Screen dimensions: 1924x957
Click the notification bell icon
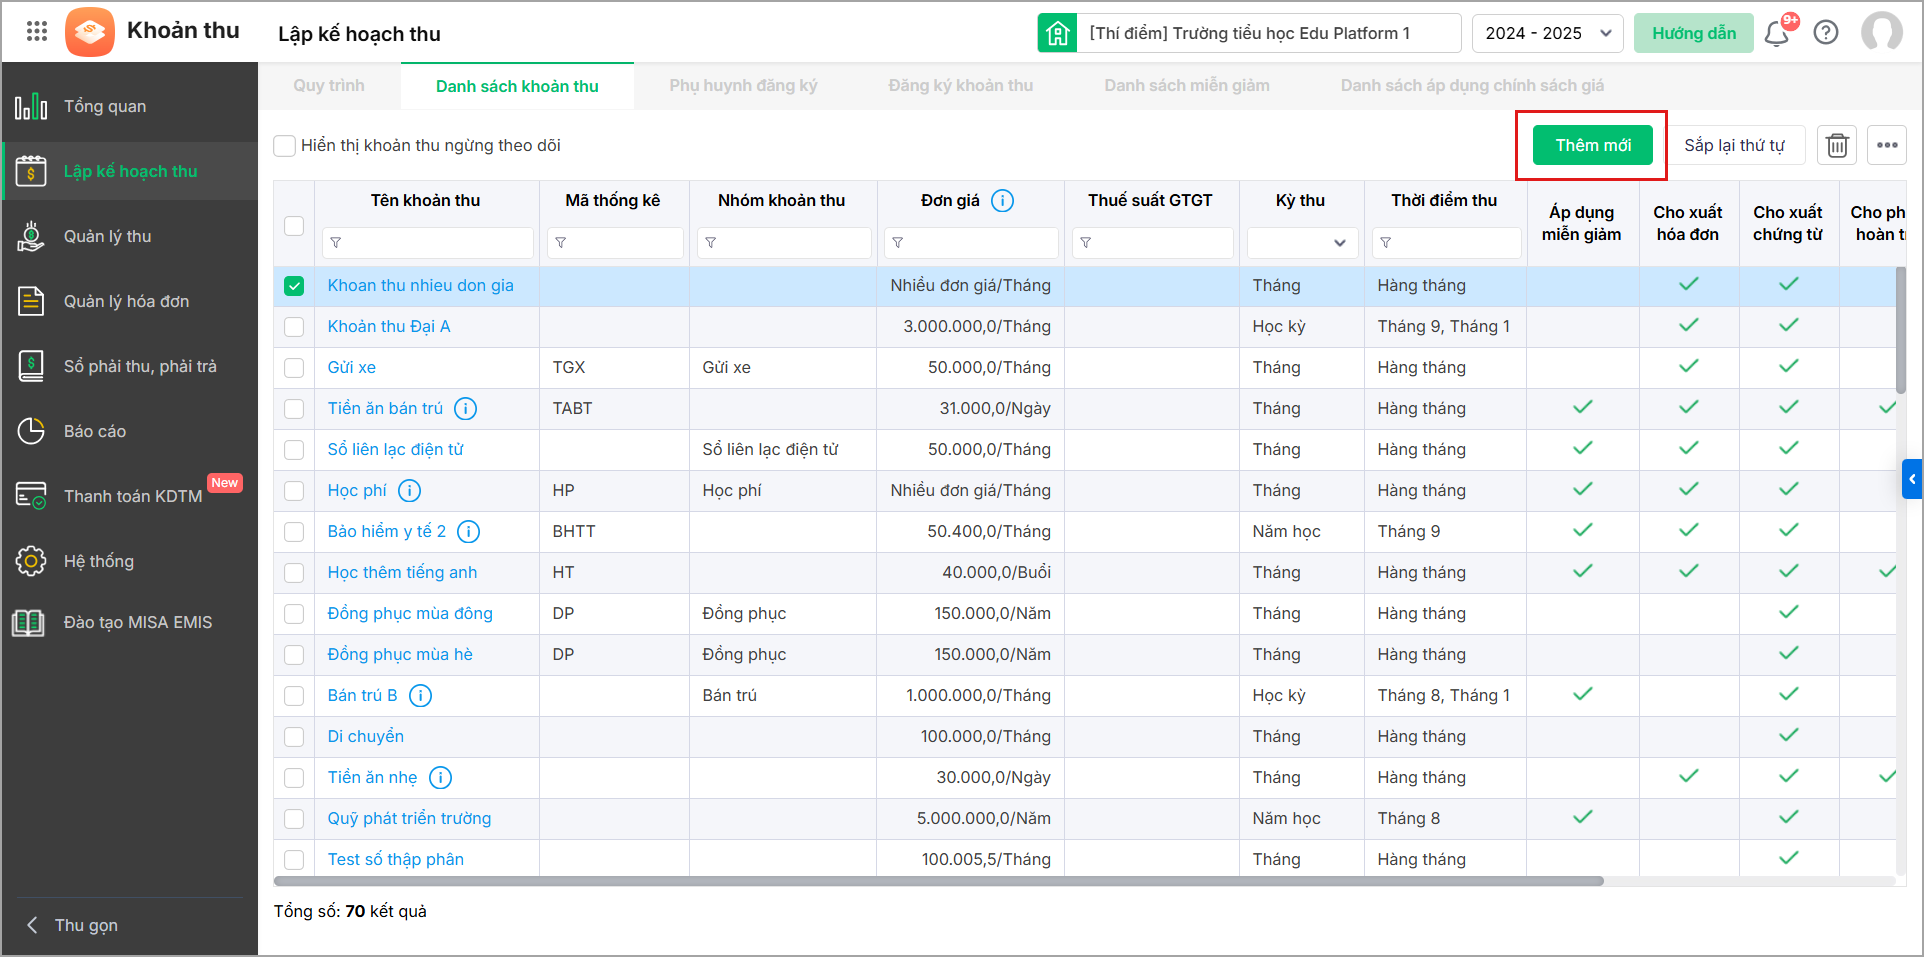click(1776, 34)
